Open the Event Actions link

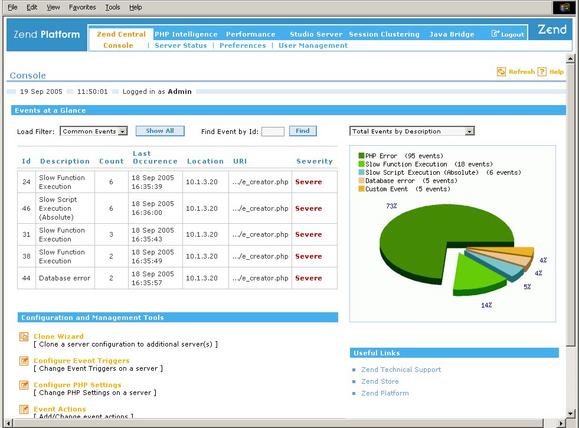click(60, 409)
